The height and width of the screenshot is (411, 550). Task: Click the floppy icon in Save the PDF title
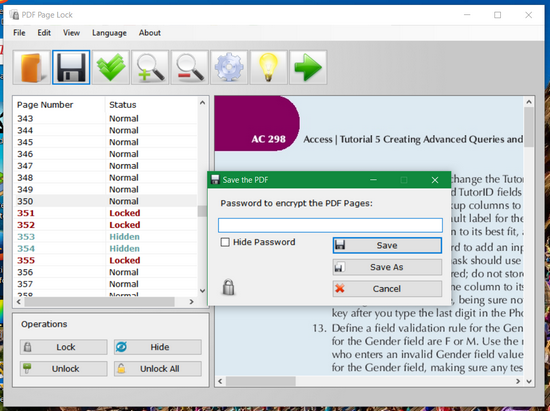coord(215,180)
